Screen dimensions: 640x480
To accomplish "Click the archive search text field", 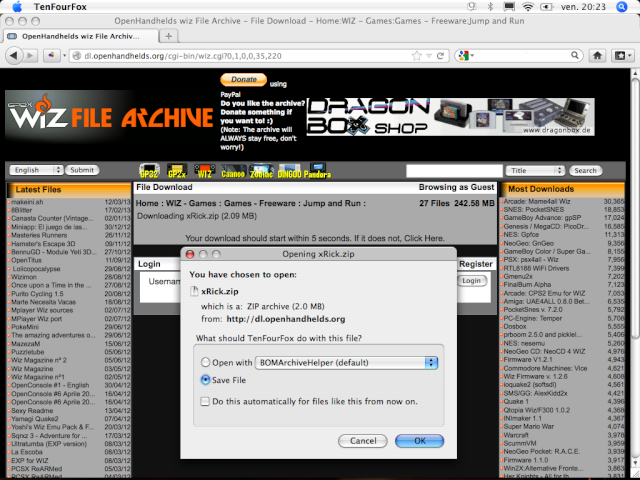I will point(454,171).
